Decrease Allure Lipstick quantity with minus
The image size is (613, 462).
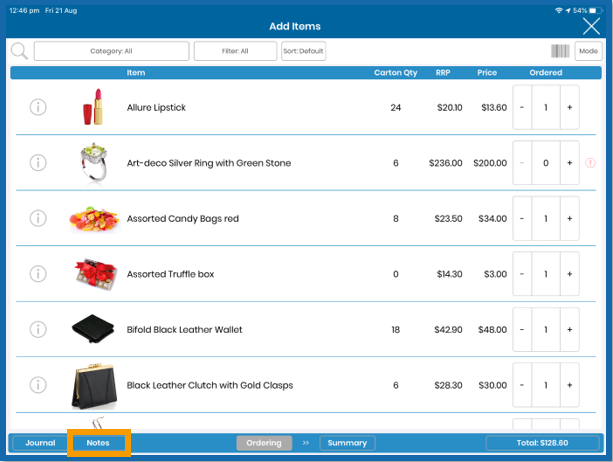[522, 107]
